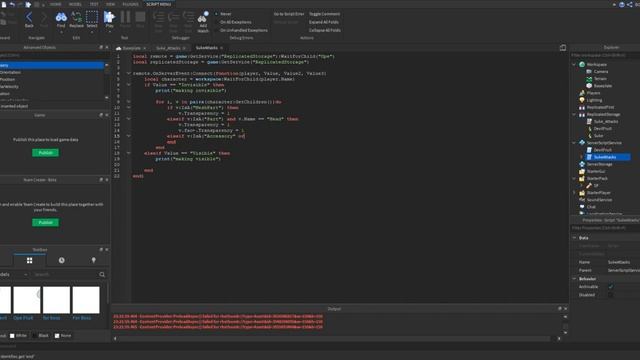
Task: Select Lighting in the Explorer
Action: (x=594, y=100)
